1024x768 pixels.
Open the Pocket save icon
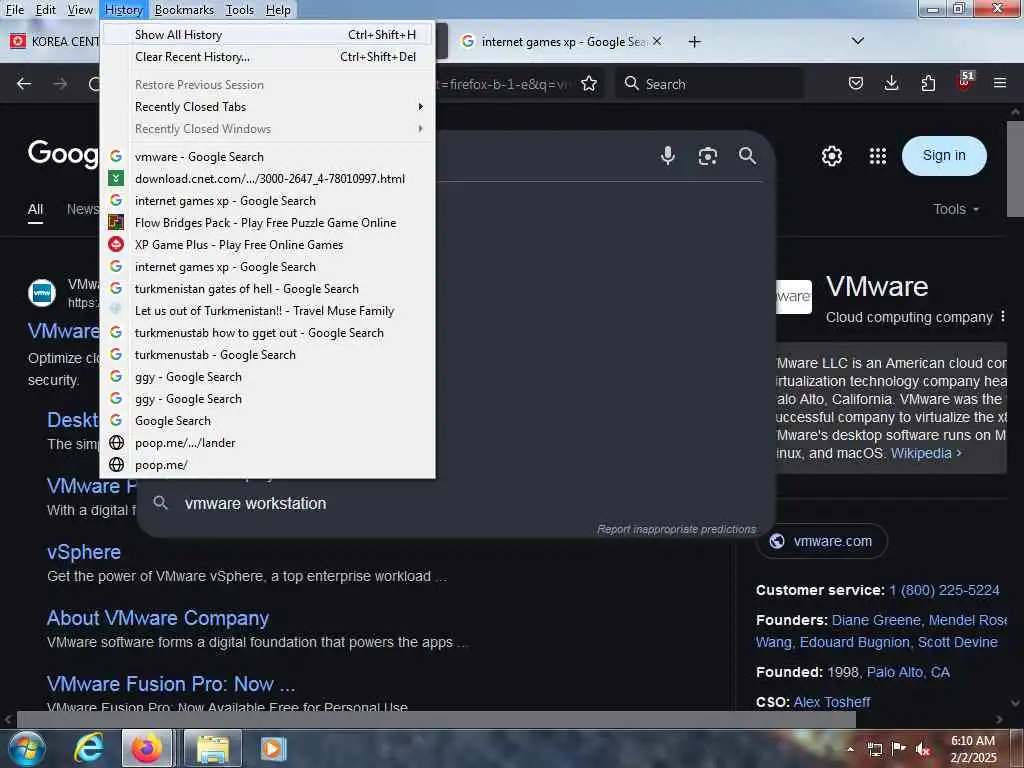856,84
